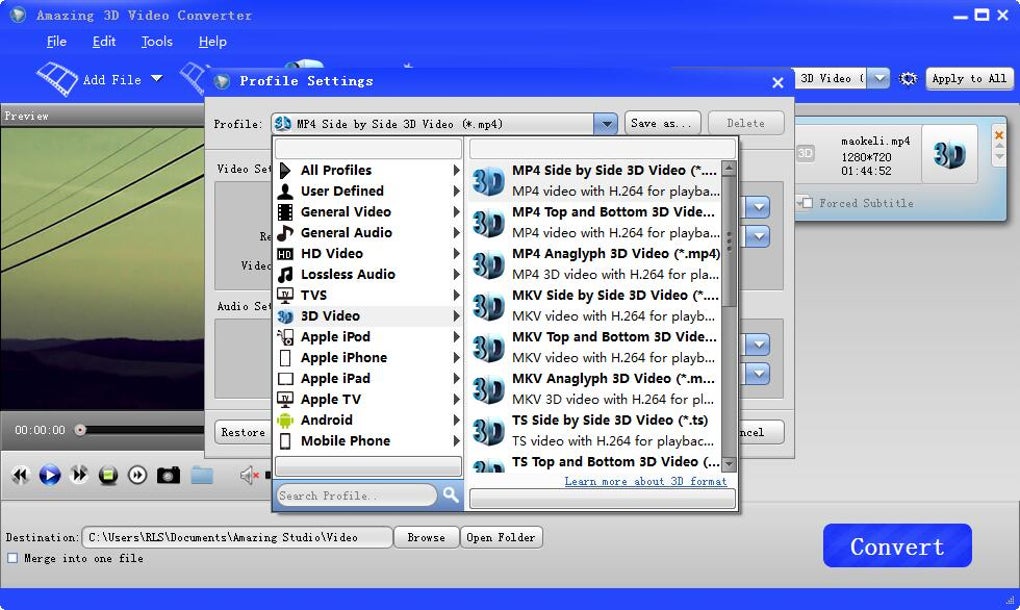Toggle the Forced Subtitle checkbox
Image resolution: width=1020 pixels, height=610 pixels.
point(807,203)
